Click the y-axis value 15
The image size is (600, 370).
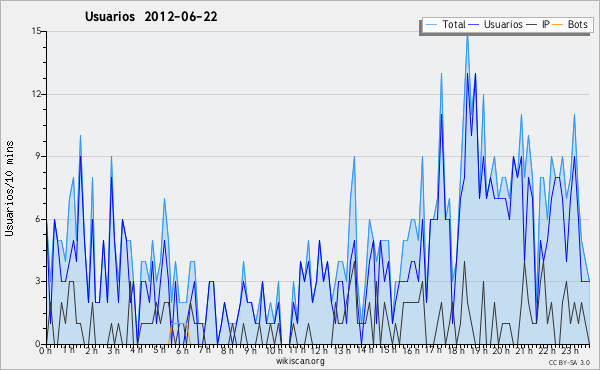click(36, 31)
